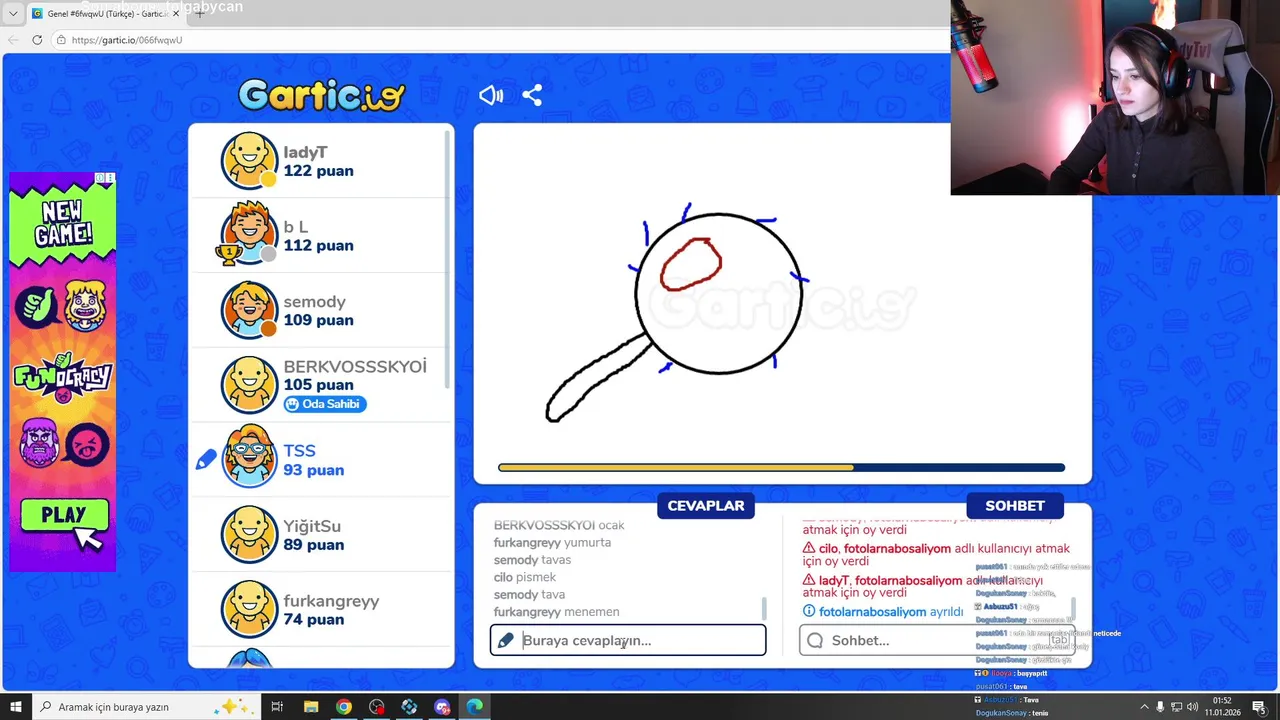
Task: Click pencil icon in answer field
Action: [x=506, y=640]
